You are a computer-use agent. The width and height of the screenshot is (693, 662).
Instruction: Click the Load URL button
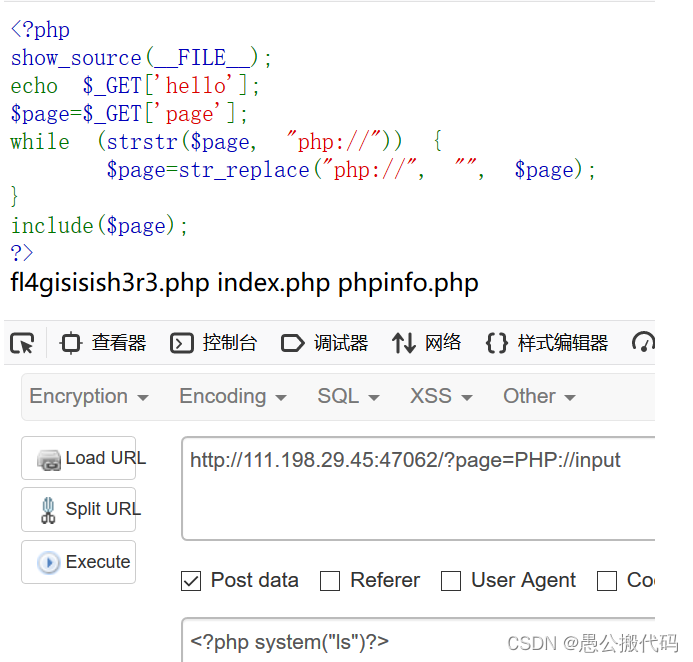pos(79,458)
